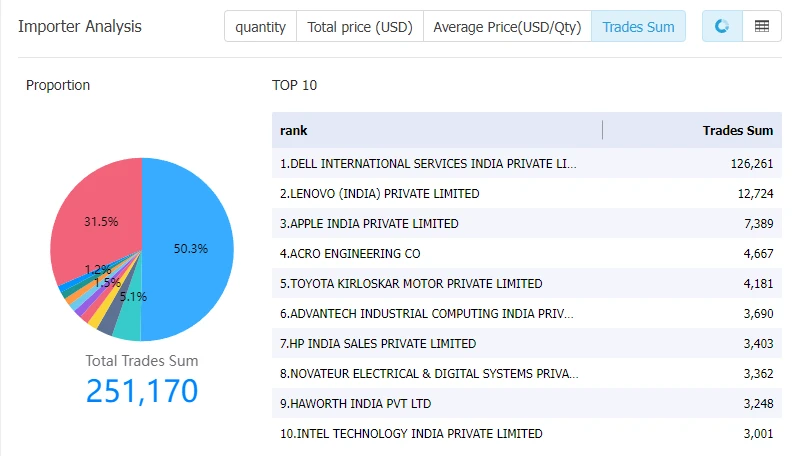Switch to table view icon

click(x=762, y=26)
